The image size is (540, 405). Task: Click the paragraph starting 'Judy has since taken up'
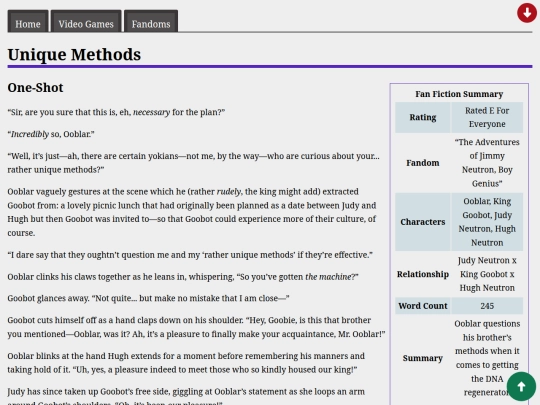pos(186,396)
